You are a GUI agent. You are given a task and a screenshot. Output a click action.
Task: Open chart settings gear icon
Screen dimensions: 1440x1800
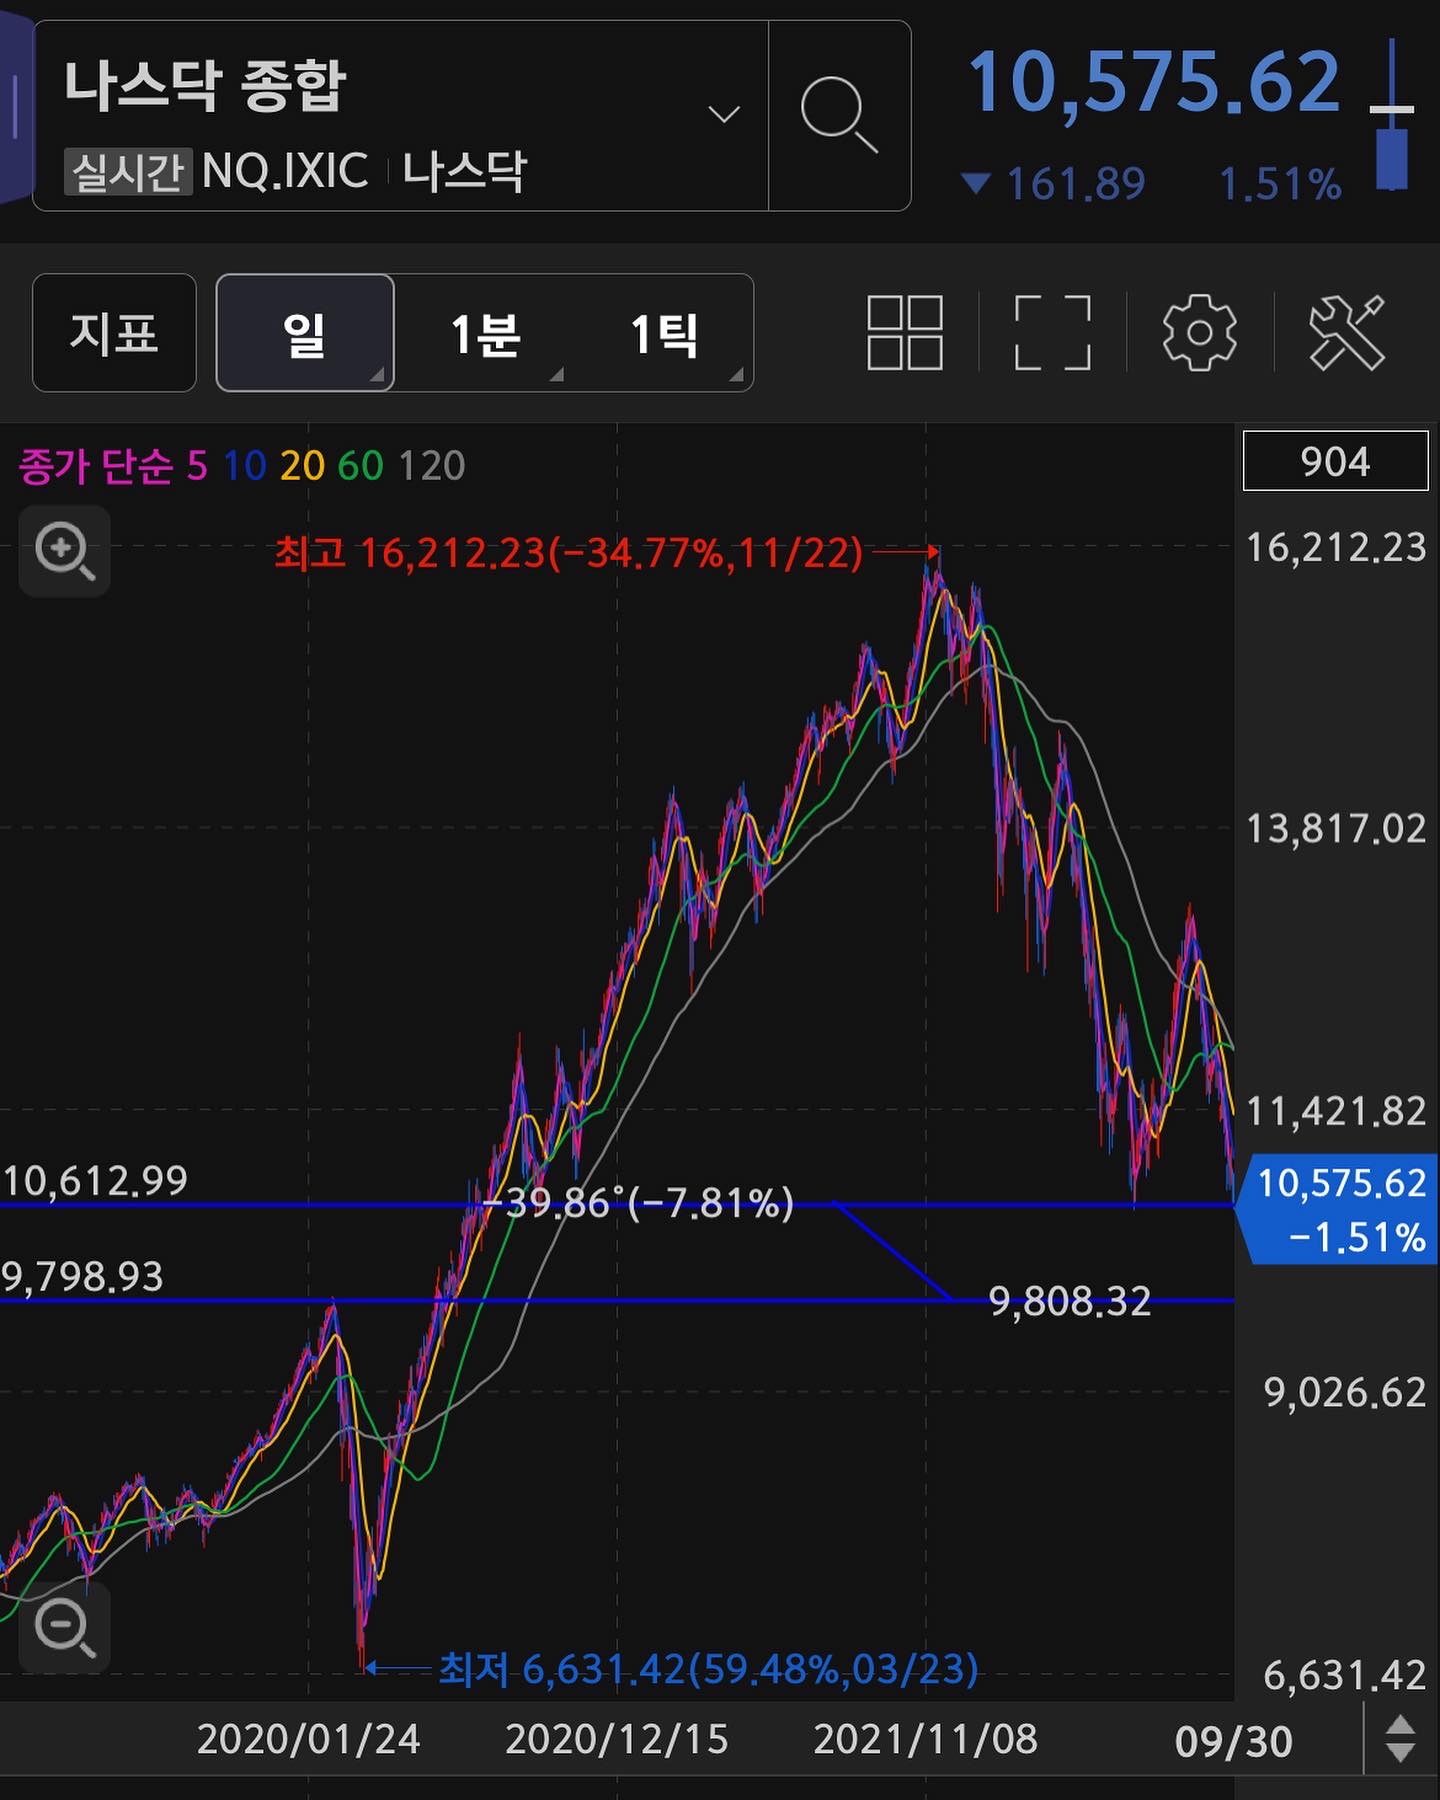[1200, 333]
